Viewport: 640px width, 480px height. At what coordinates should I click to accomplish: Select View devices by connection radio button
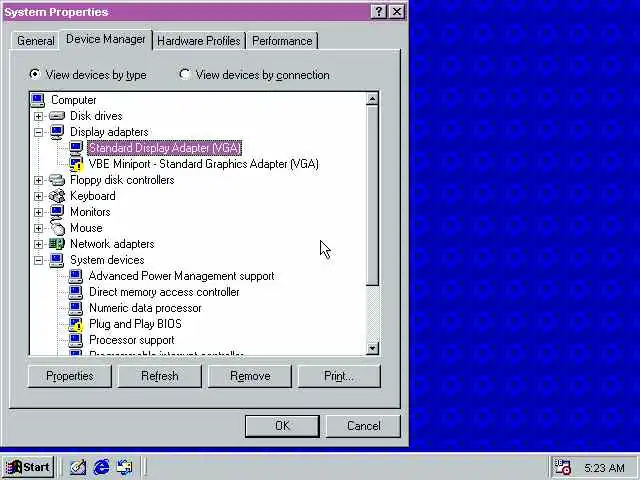coord(184,74)
